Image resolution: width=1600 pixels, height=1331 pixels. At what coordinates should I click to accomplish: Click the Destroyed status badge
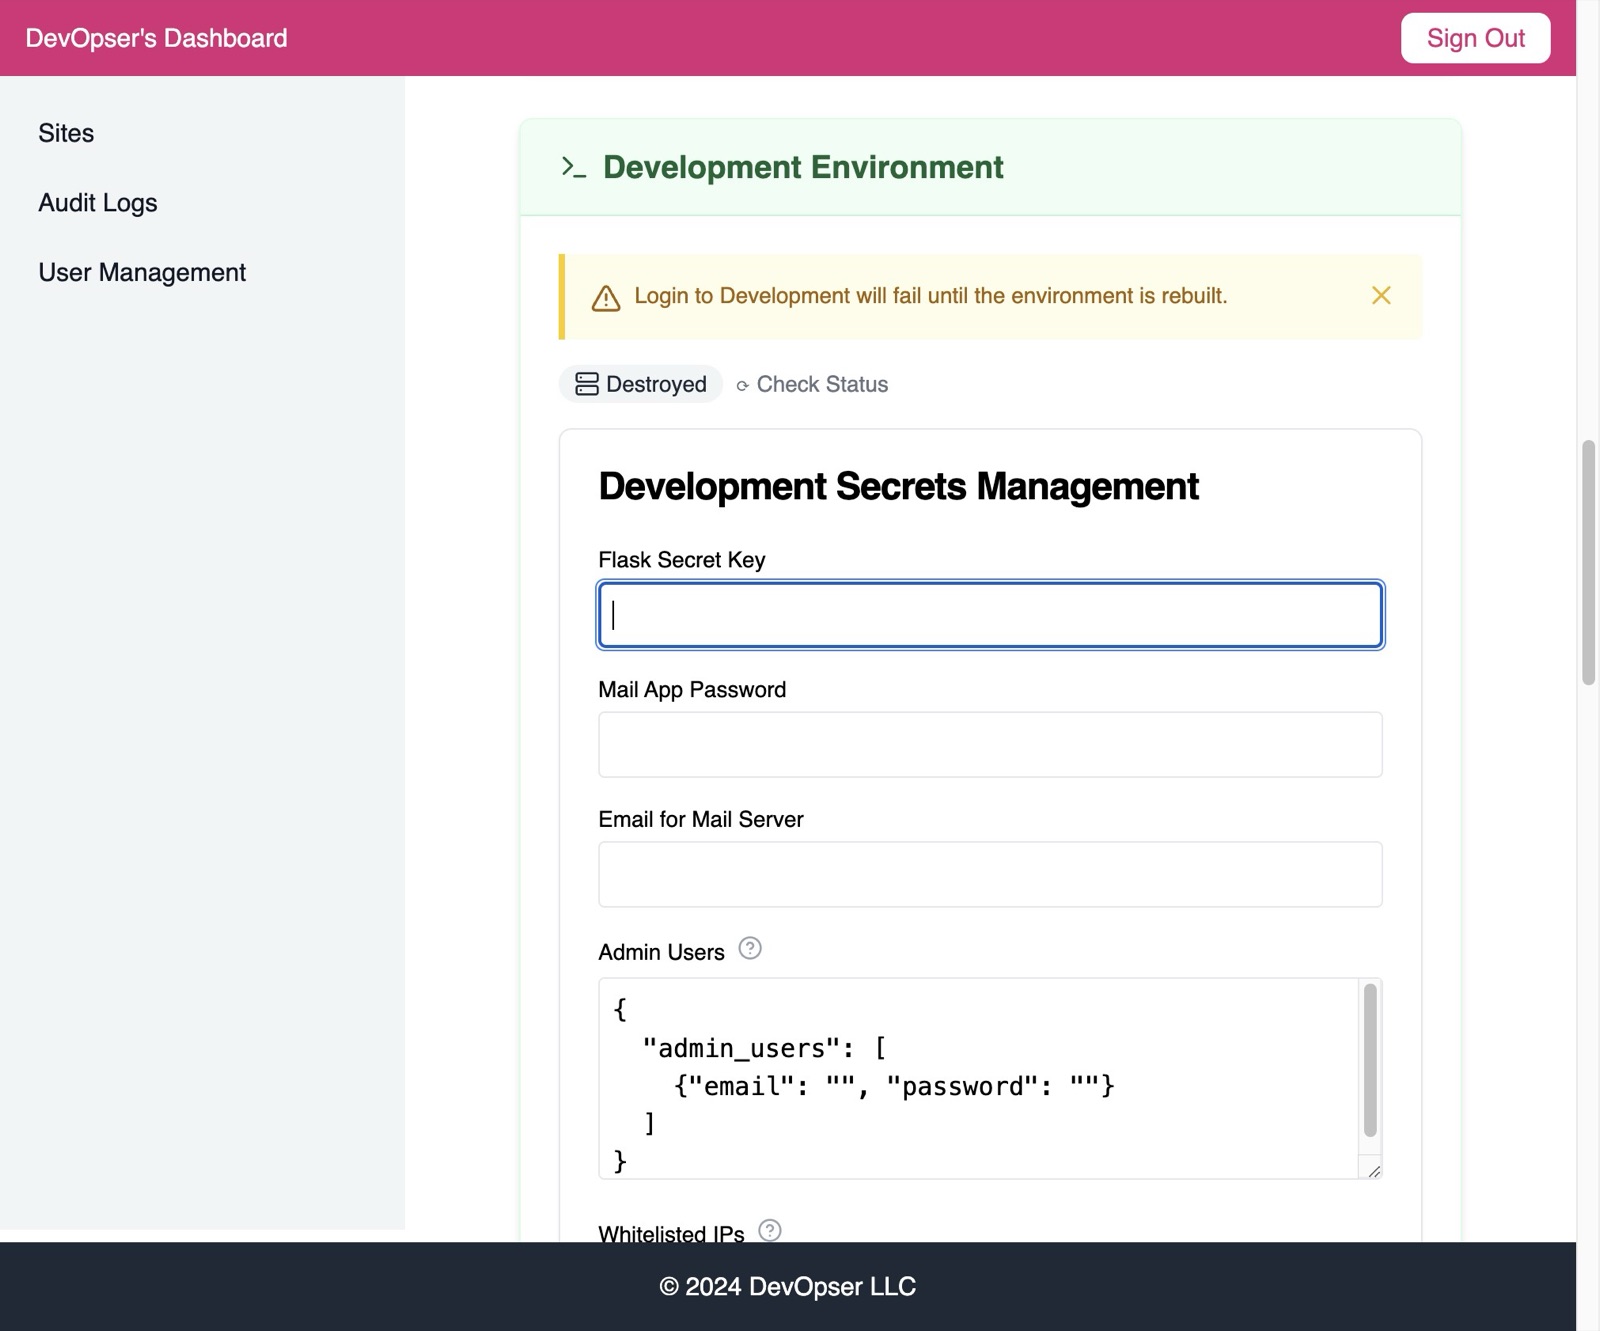[x=641, y=384]
